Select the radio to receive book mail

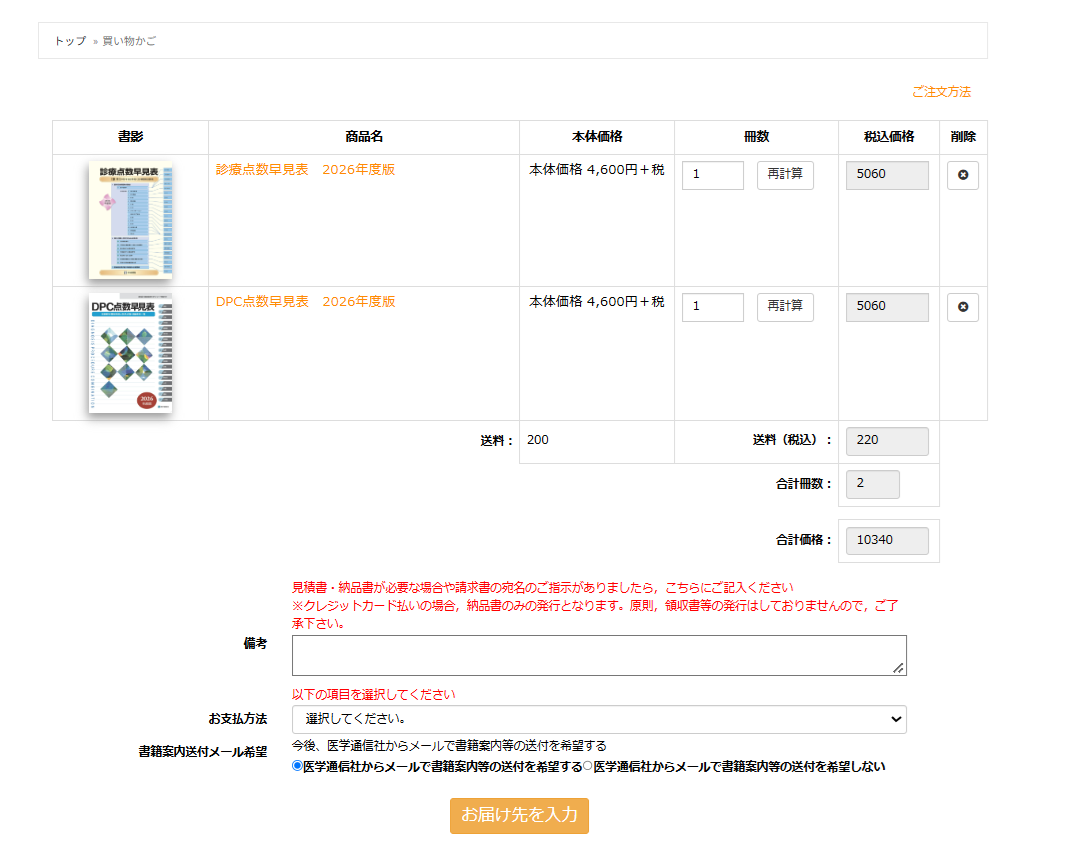click(297, 766)
